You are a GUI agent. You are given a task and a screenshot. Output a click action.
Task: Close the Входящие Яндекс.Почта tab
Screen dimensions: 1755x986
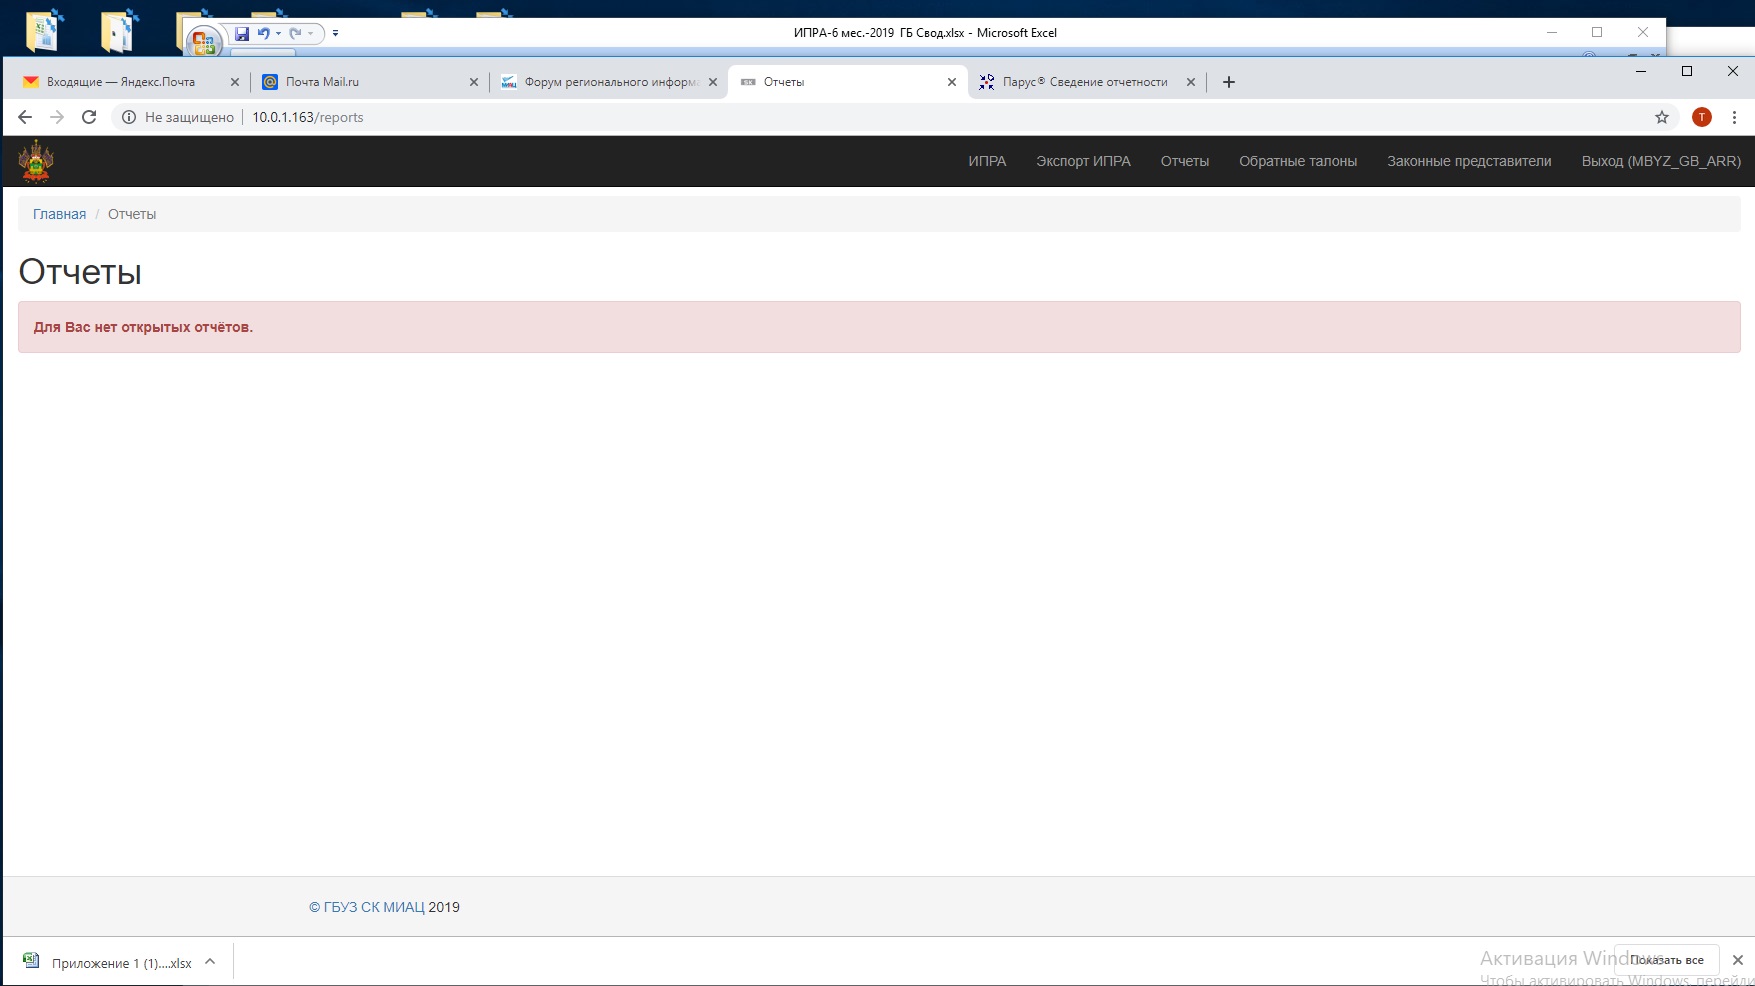pos(235,82)
